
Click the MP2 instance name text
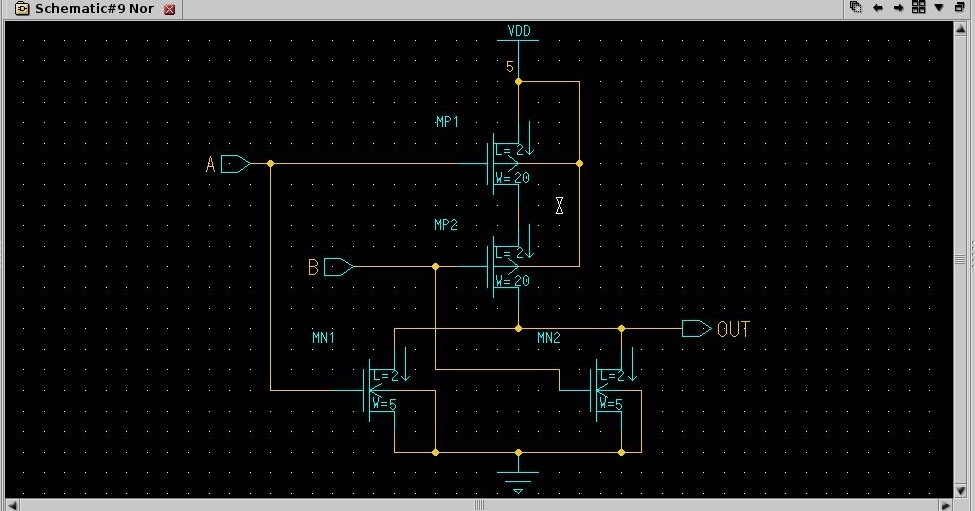446,224
